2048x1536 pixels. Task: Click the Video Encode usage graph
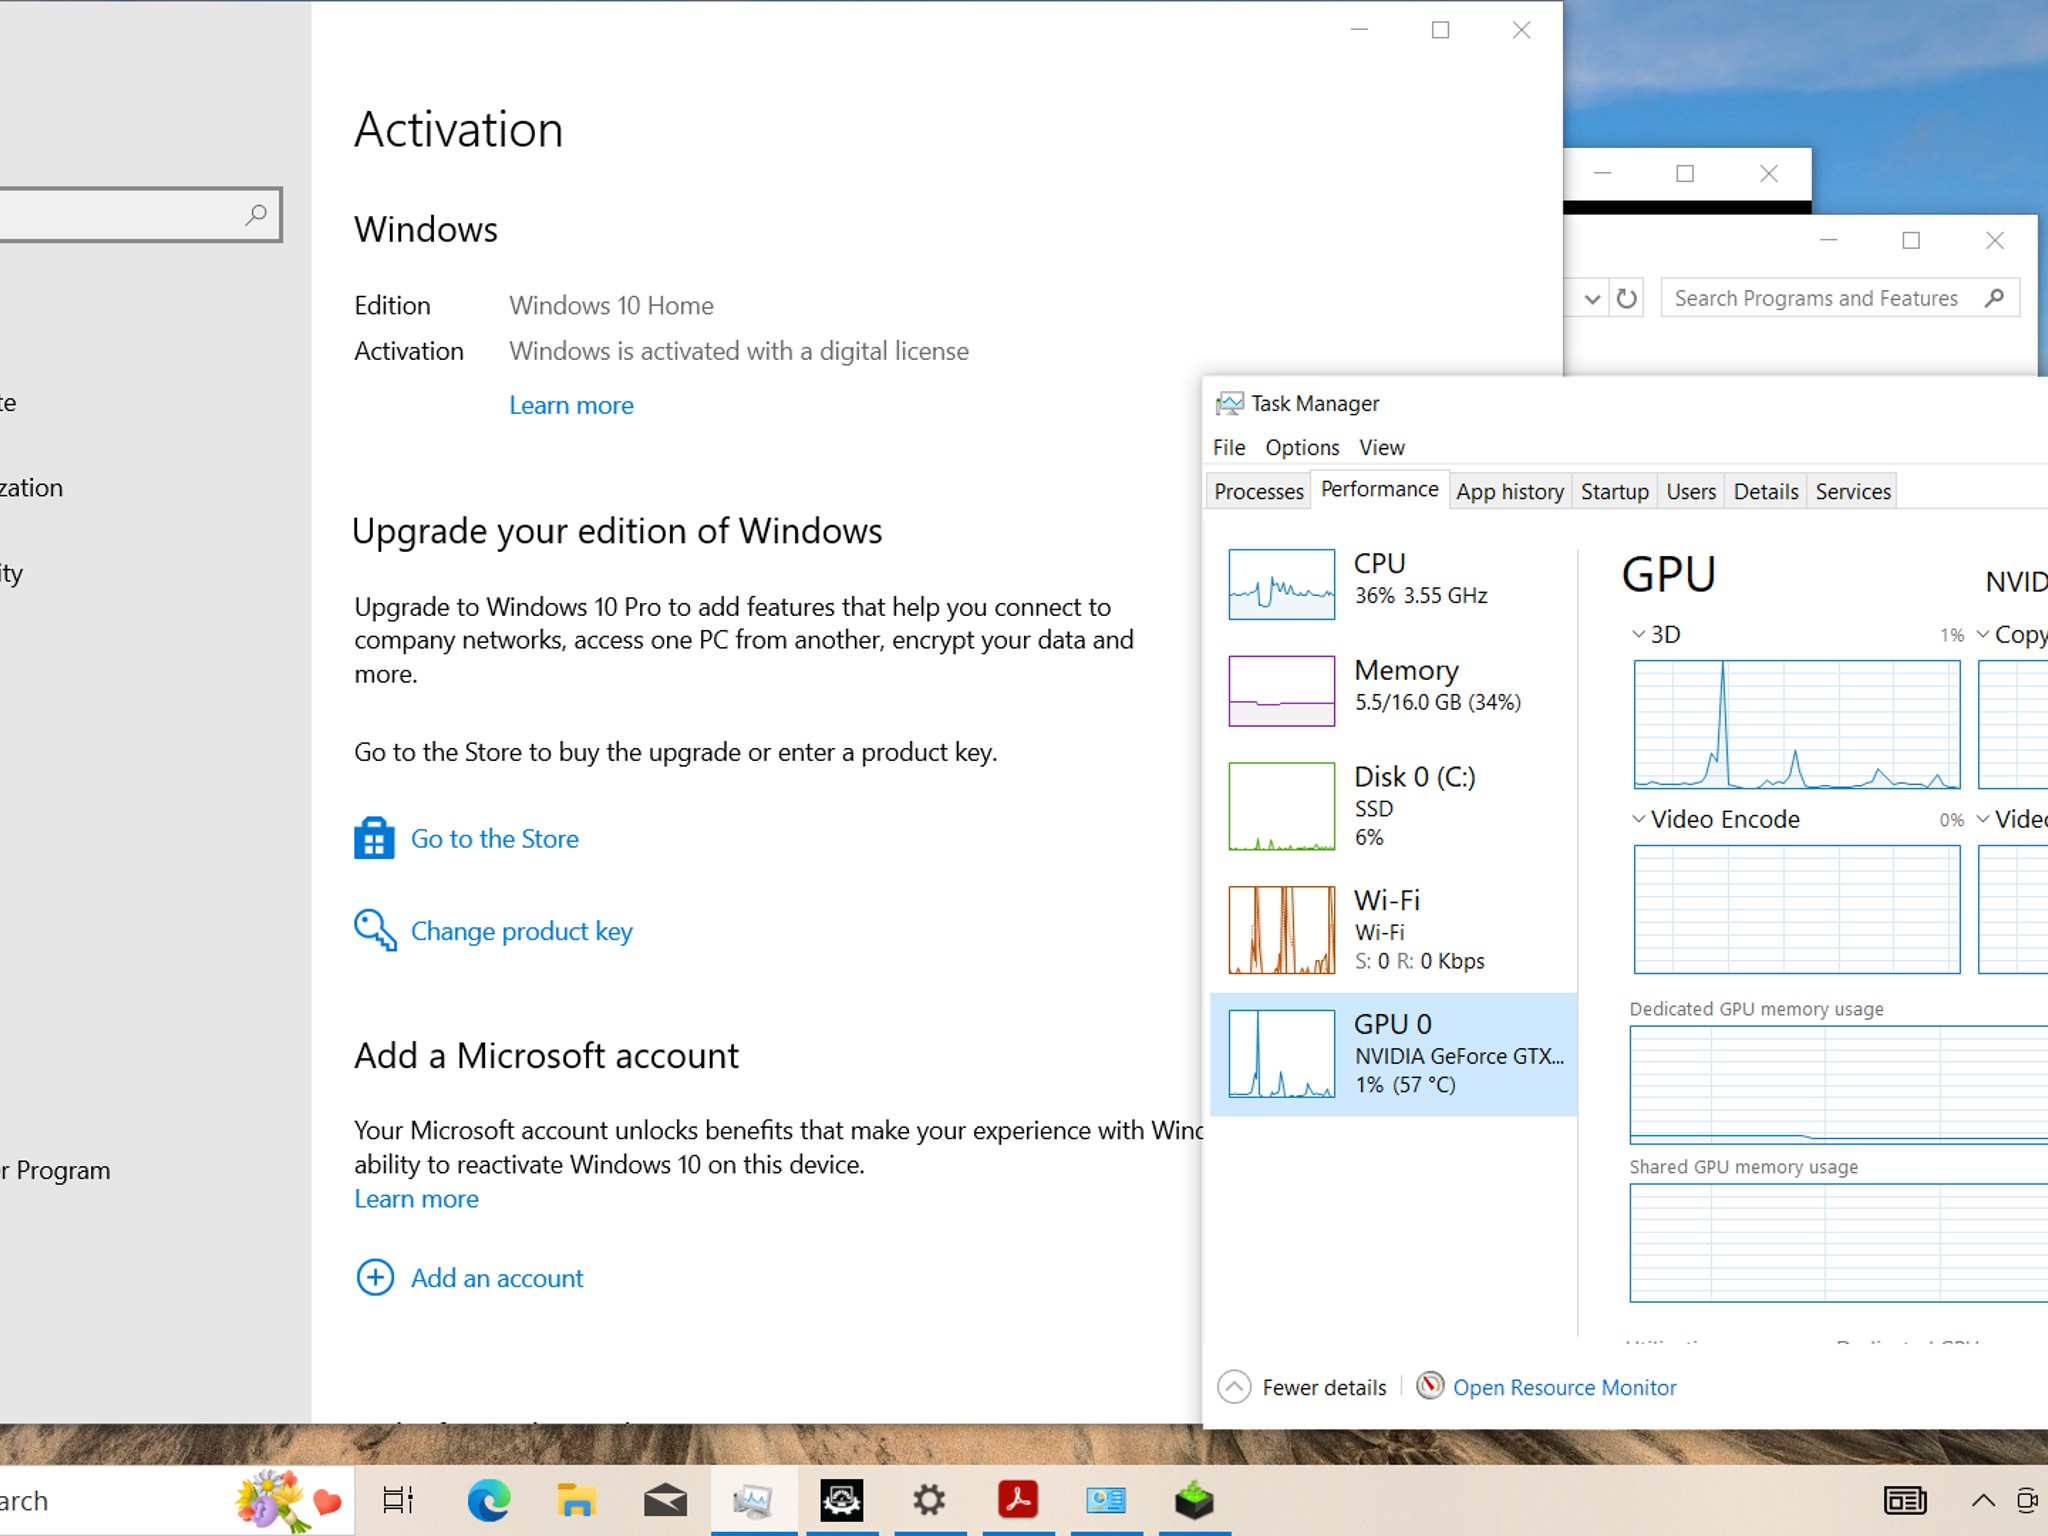coord(1797,909)
